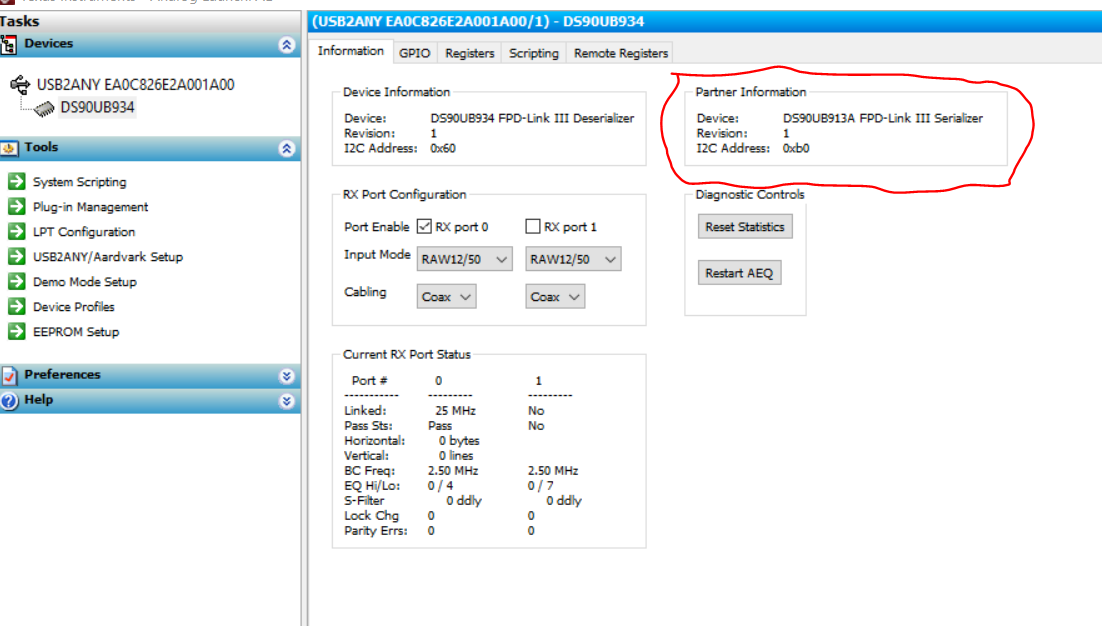Image resolution: width=1102 pixels, height=626 pixels.
Task: Open EEPROM Setup
Action: click(76, 332)
